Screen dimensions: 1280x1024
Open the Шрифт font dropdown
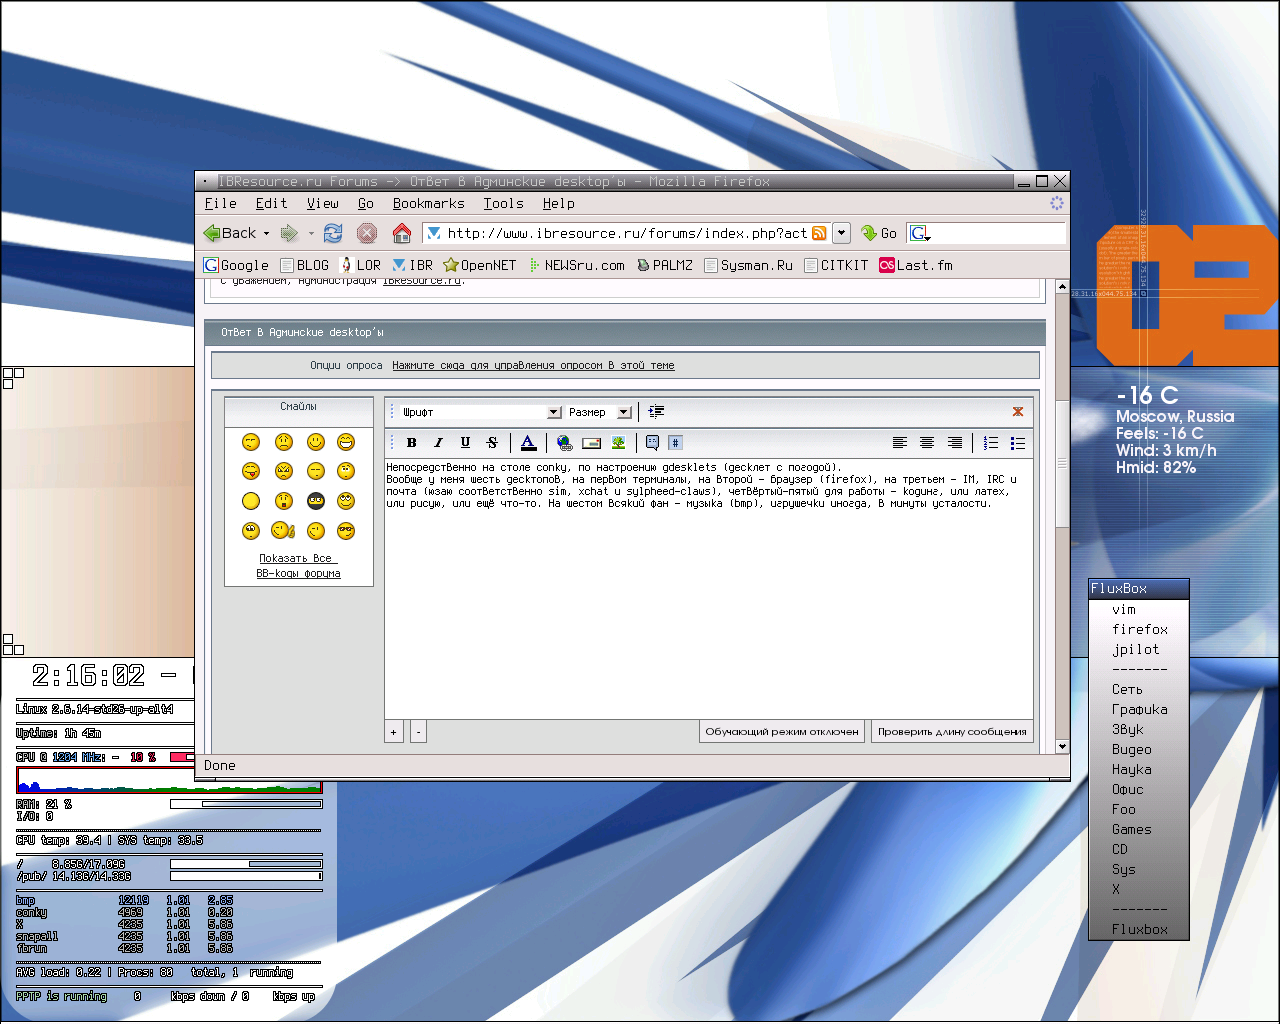[554, 412]
